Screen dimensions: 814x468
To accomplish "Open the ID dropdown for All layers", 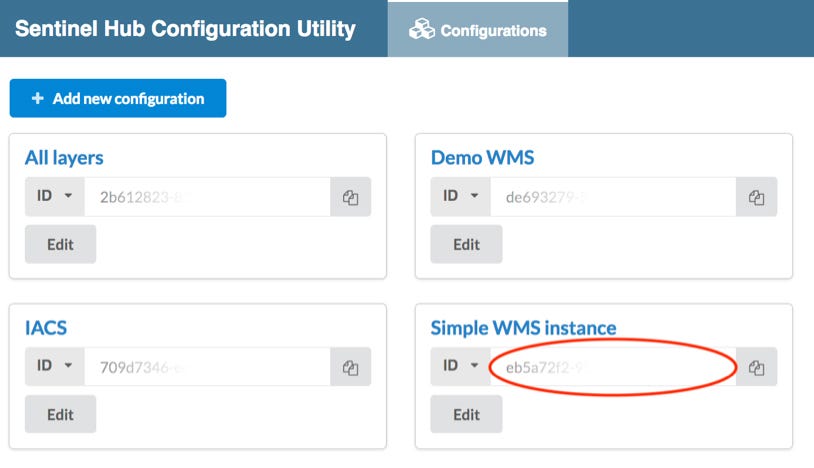I will 55,197.
